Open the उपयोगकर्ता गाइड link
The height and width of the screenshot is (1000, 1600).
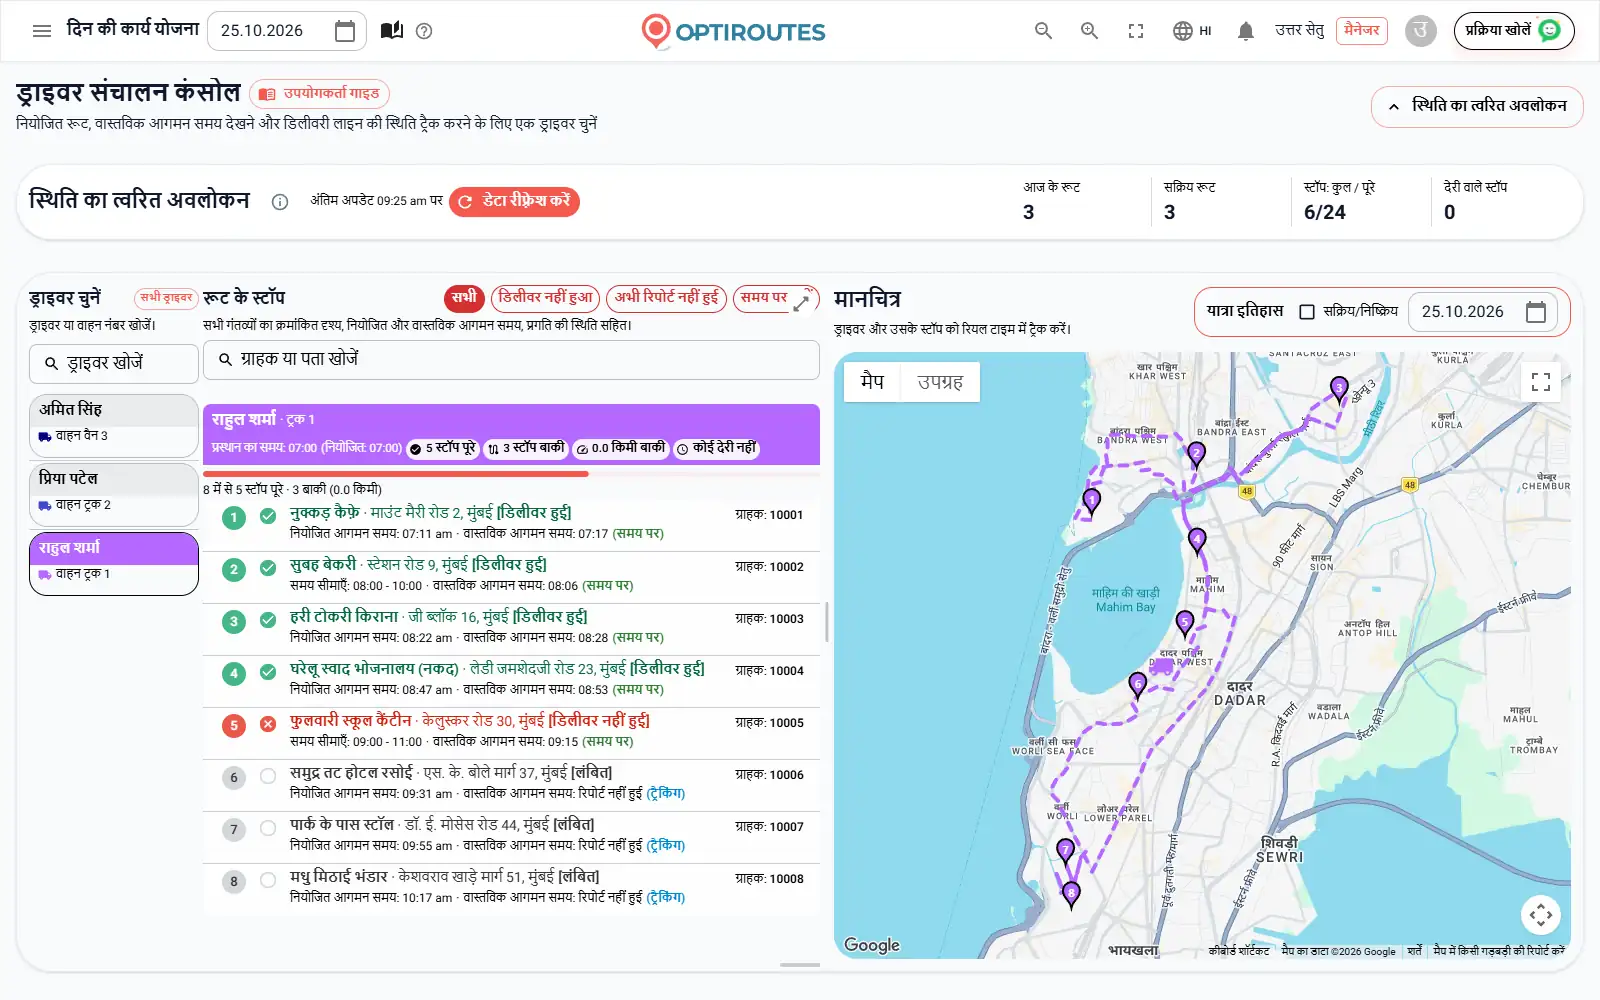[320, 94]
